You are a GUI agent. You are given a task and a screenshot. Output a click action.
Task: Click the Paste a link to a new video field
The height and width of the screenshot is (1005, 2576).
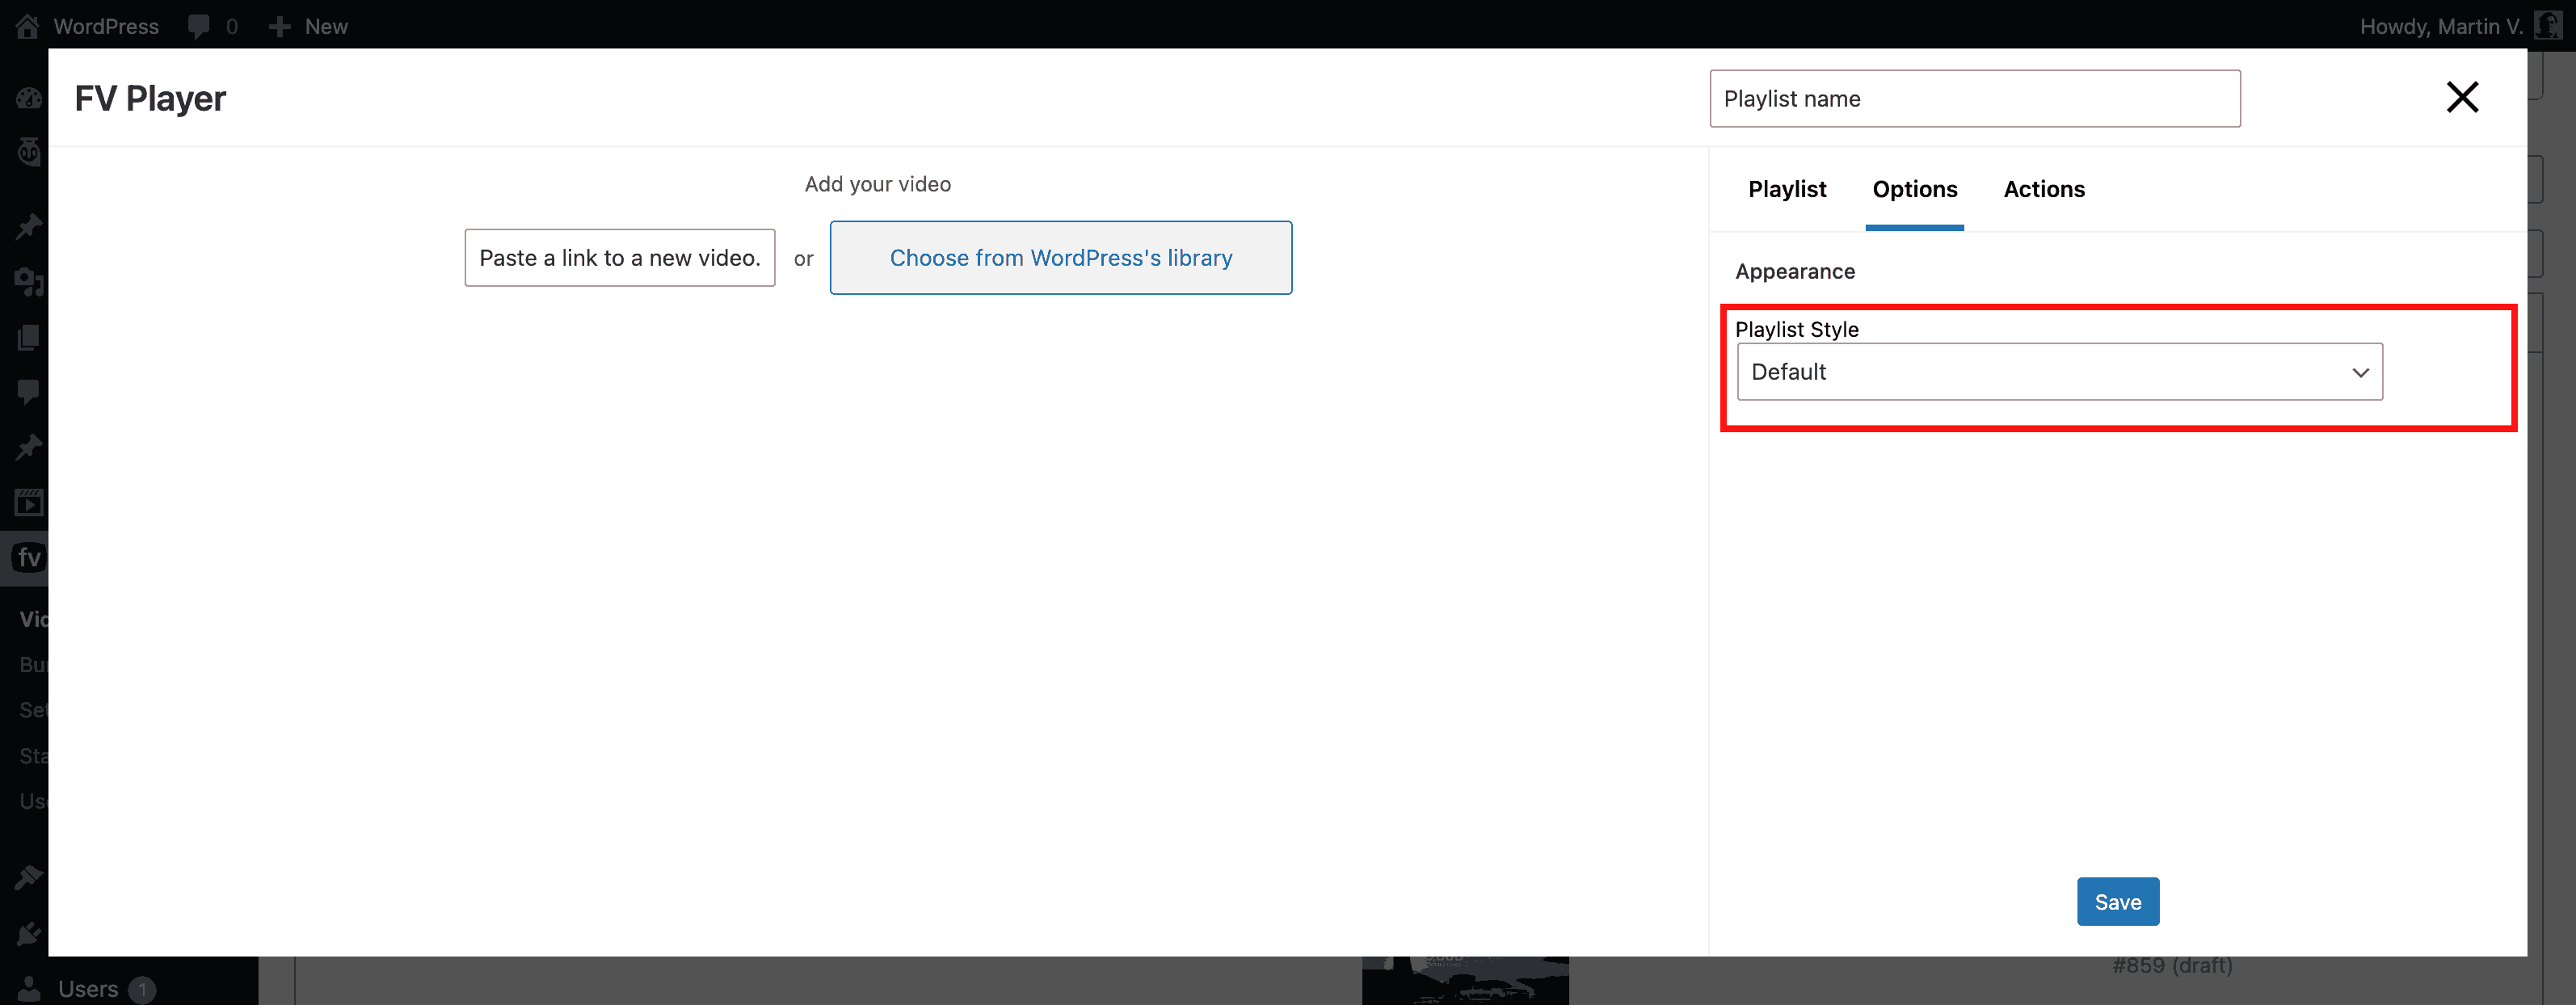pos(620,258)
